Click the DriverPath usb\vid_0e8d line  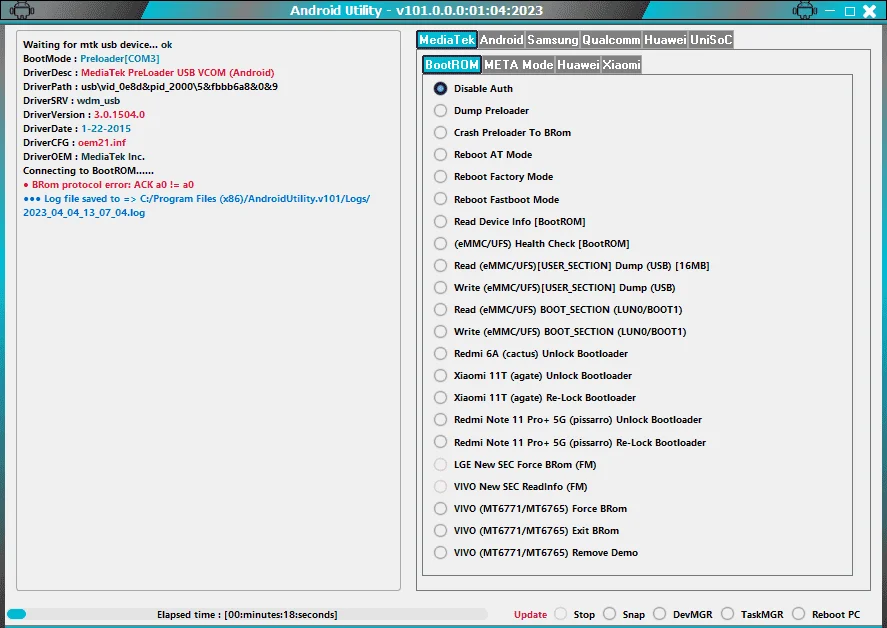tap(150, 87)
